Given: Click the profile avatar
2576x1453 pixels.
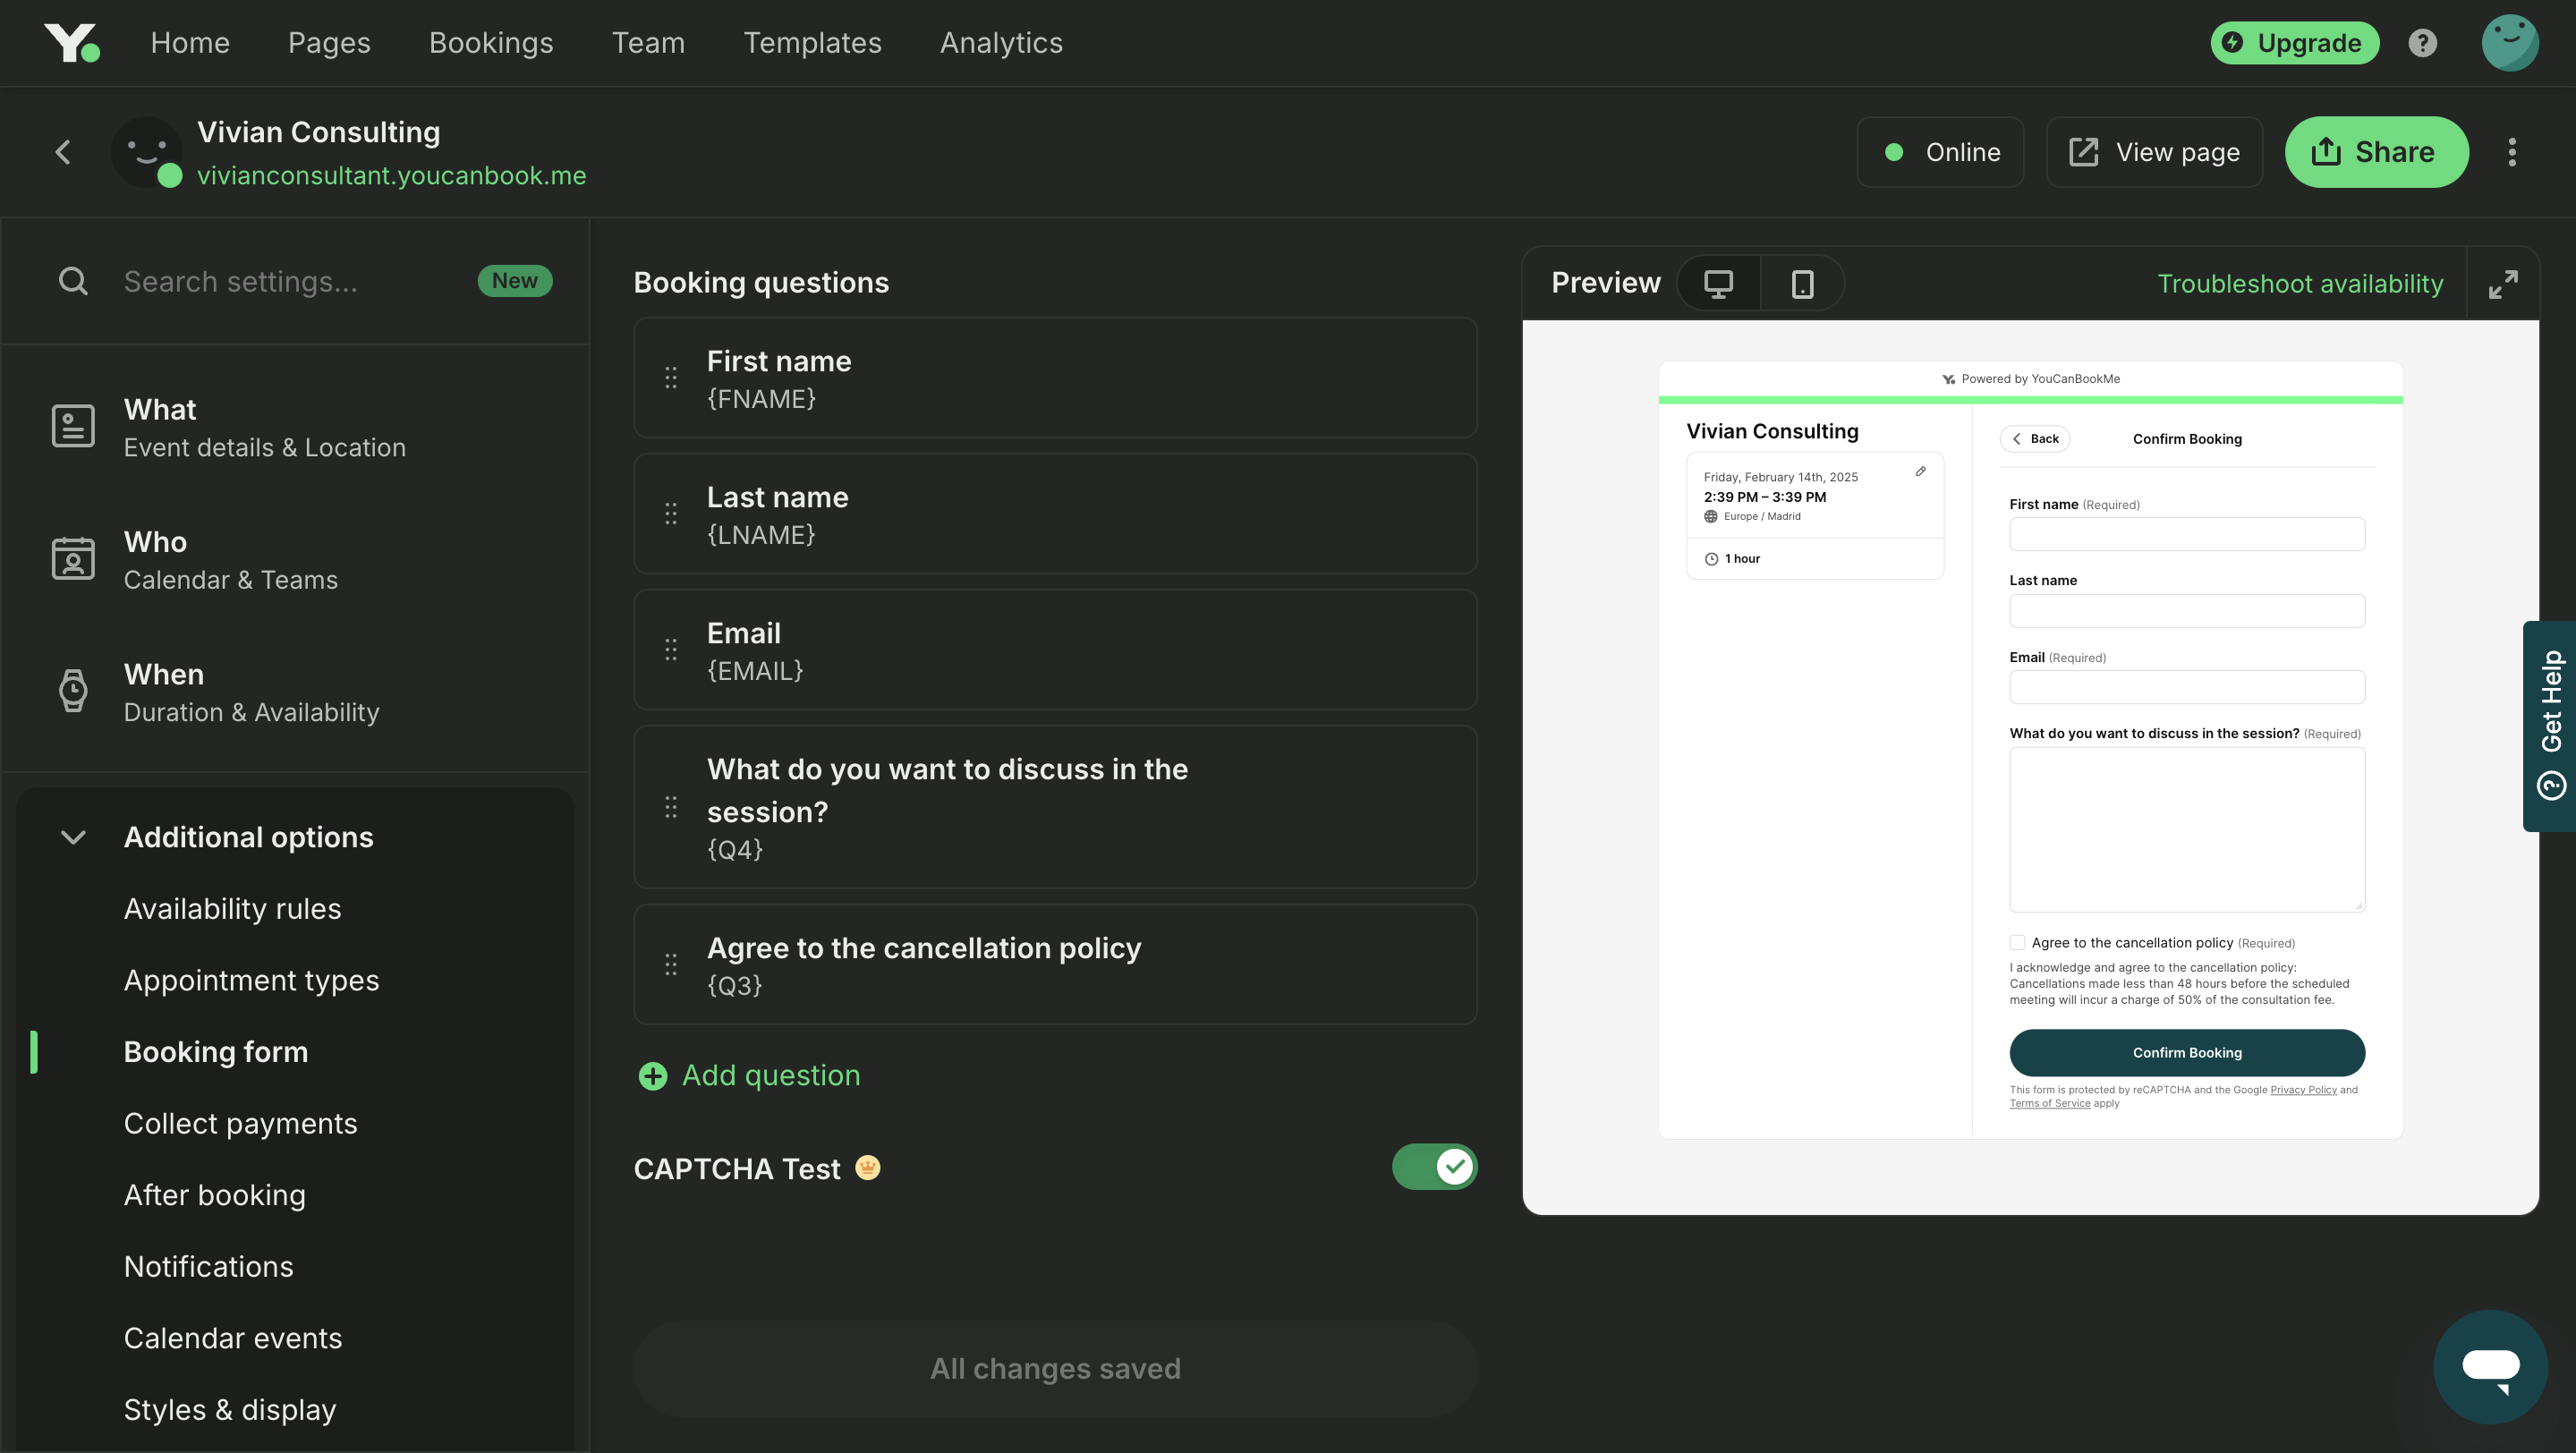Looking at the screenshot, I should [x=2512, y=42].
